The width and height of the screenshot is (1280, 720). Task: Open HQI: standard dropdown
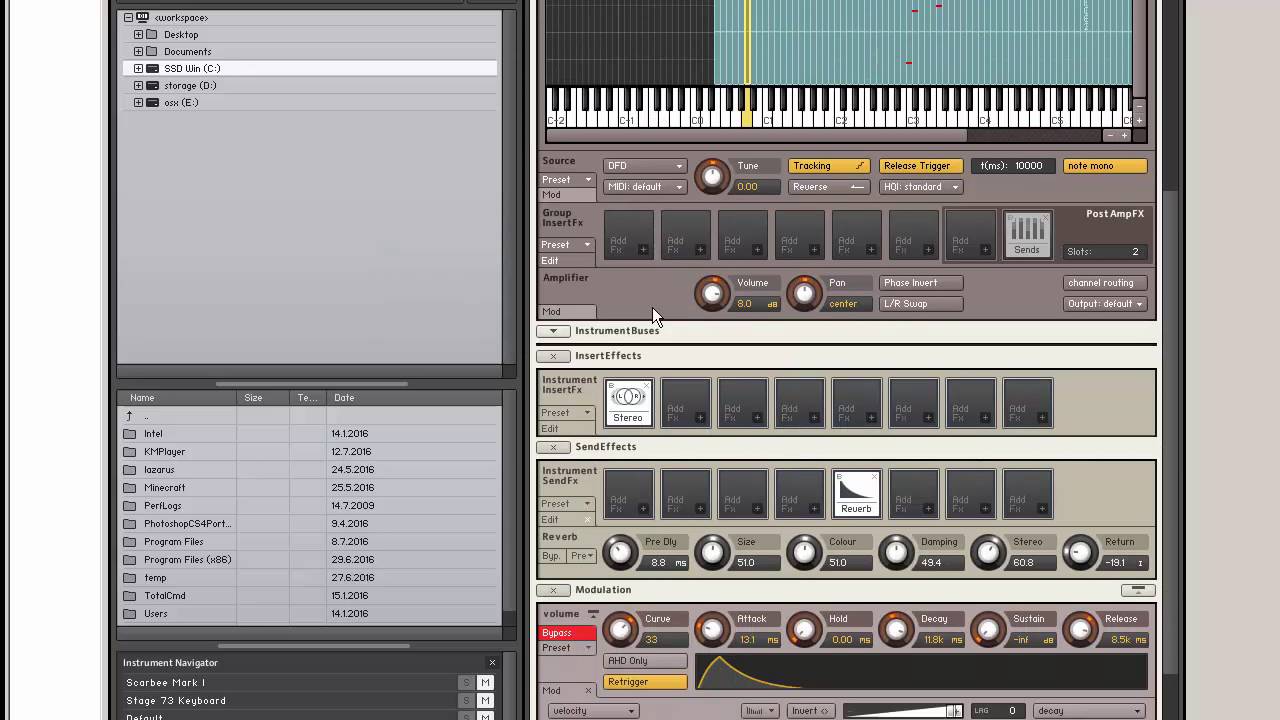921,187
